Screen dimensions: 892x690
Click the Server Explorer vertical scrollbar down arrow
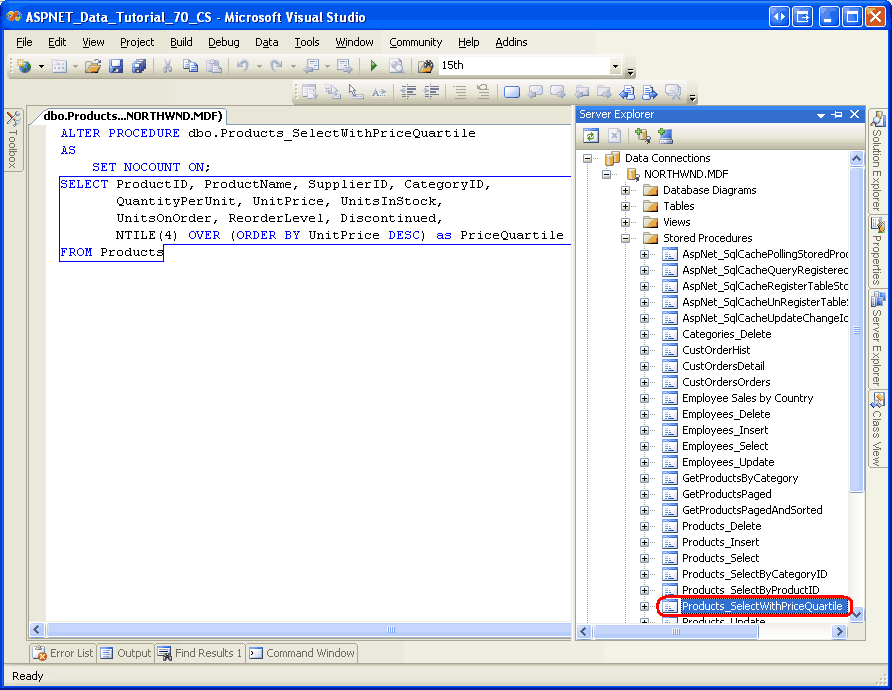[x=856, y=614]
